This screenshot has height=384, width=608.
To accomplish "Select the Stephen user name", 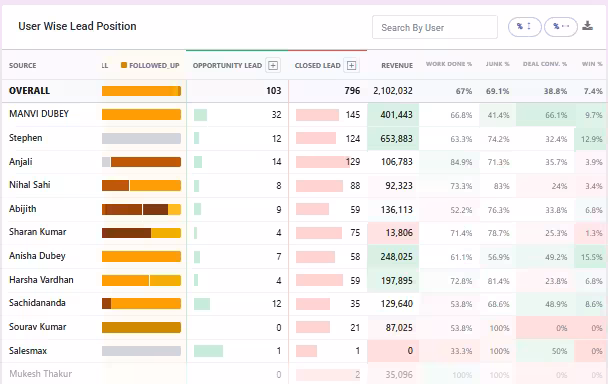I will tap(26, 138).
